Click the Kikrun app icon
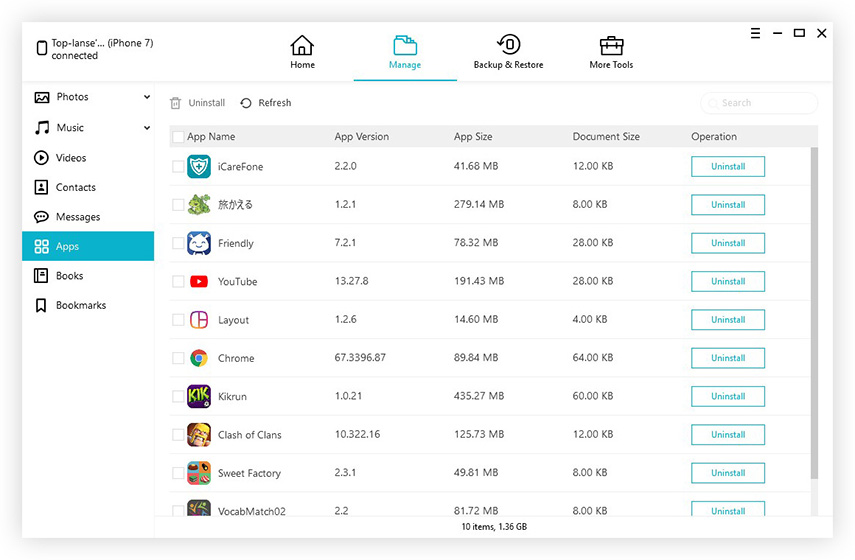This screenshot has height=560, width=855. coord(199,396)
